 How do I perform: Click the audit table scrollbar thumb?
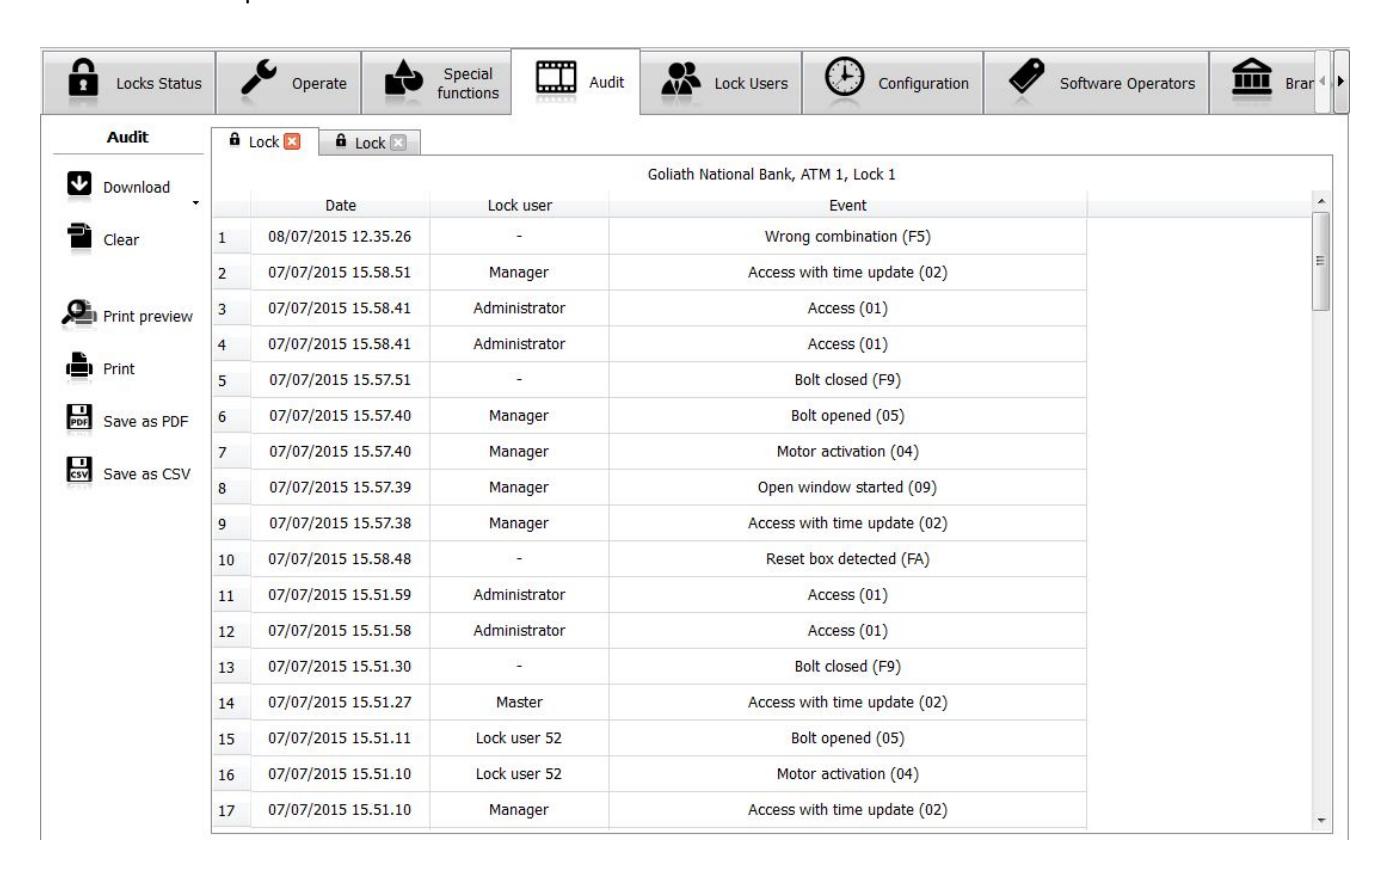tap(1322, 262)
